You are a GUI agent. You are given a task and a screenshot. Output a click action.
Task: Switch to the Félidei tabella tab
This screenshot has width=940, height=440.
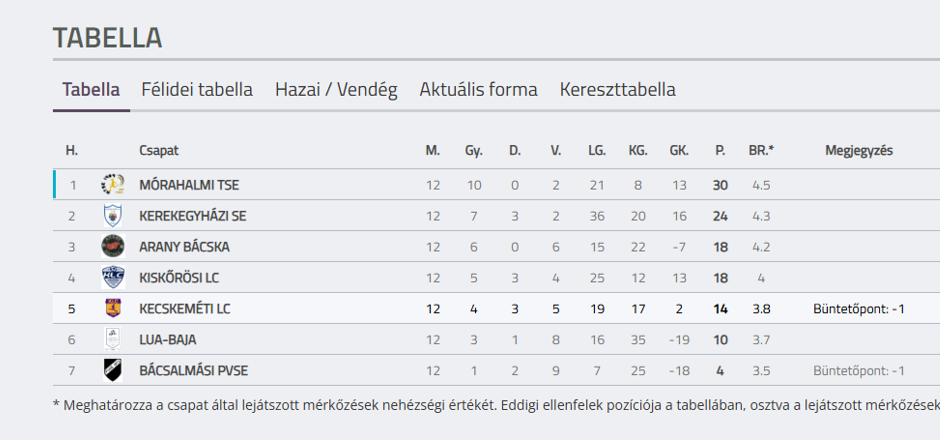[x=197, y=90]
